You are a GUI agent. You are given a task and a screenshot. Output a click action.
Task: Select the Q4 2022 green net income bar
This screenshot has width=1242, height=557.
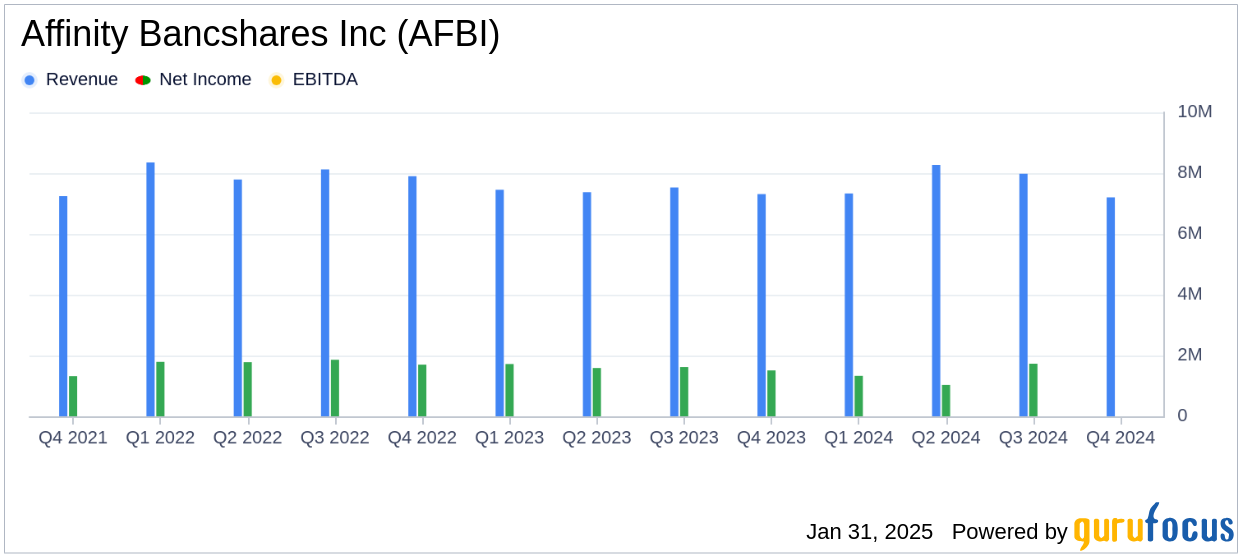(x=422, y=390)
